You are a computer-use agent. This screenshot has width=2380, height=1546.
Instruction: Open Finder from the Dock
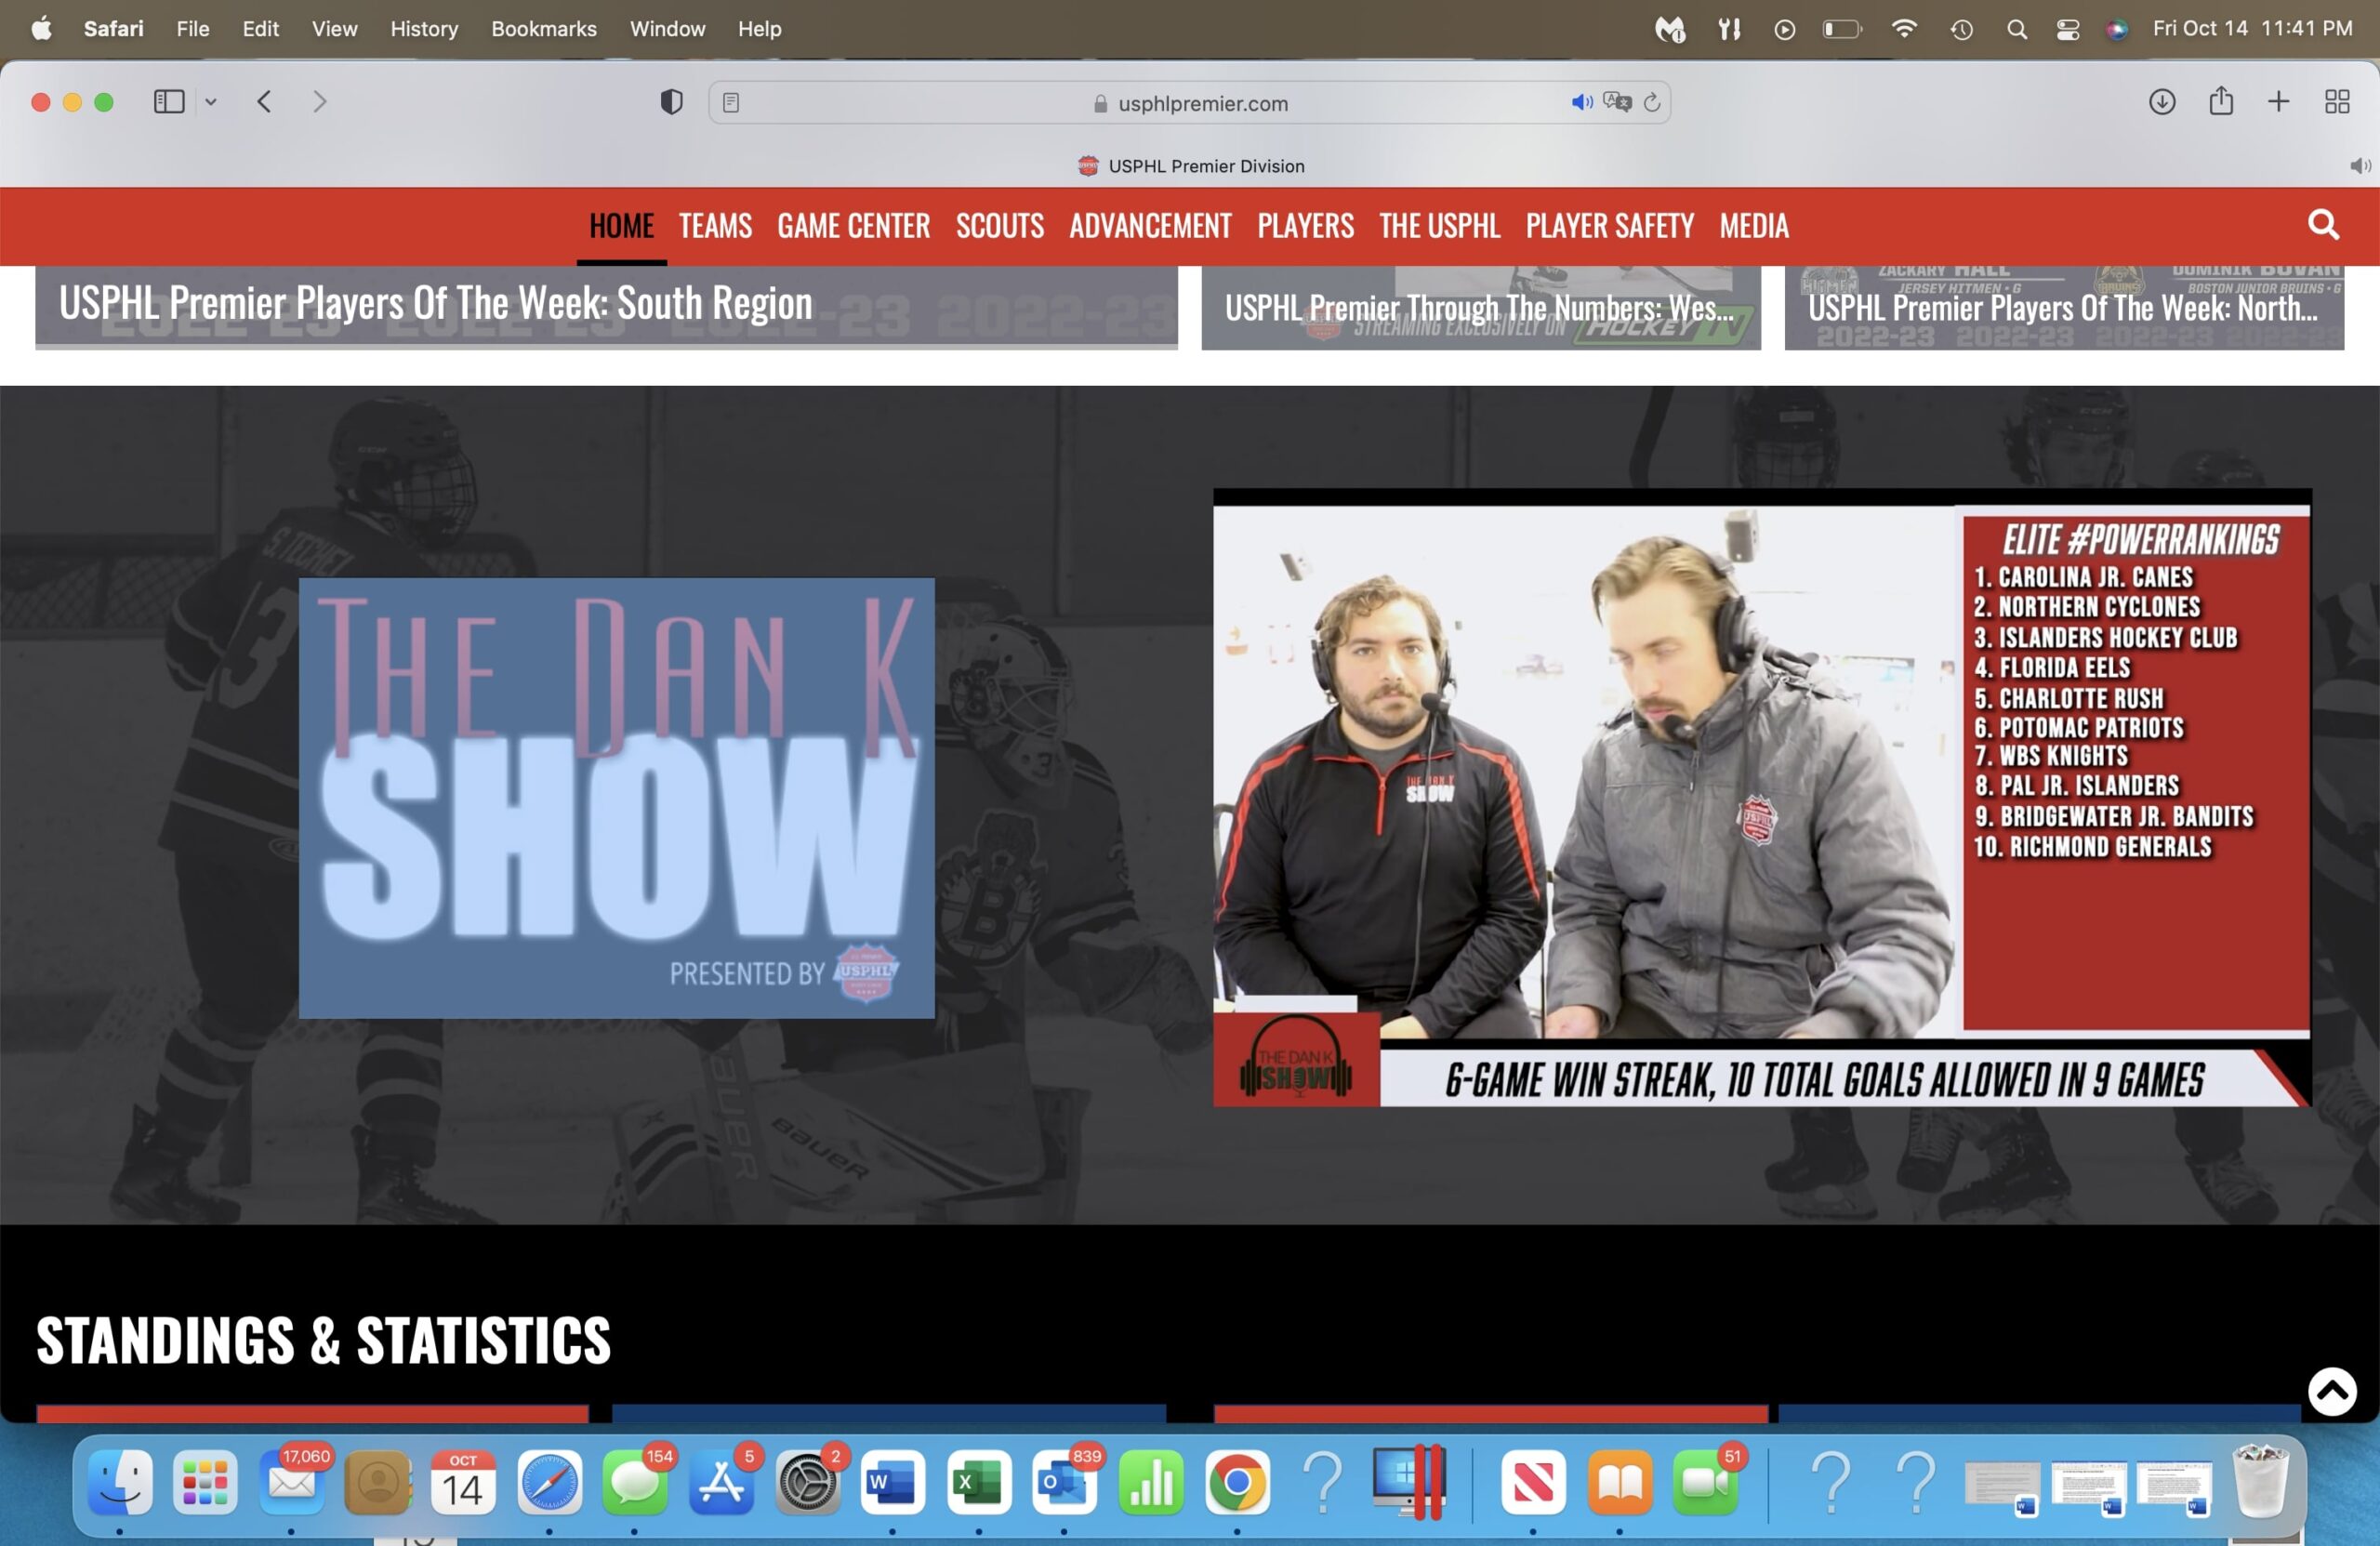120,1481
